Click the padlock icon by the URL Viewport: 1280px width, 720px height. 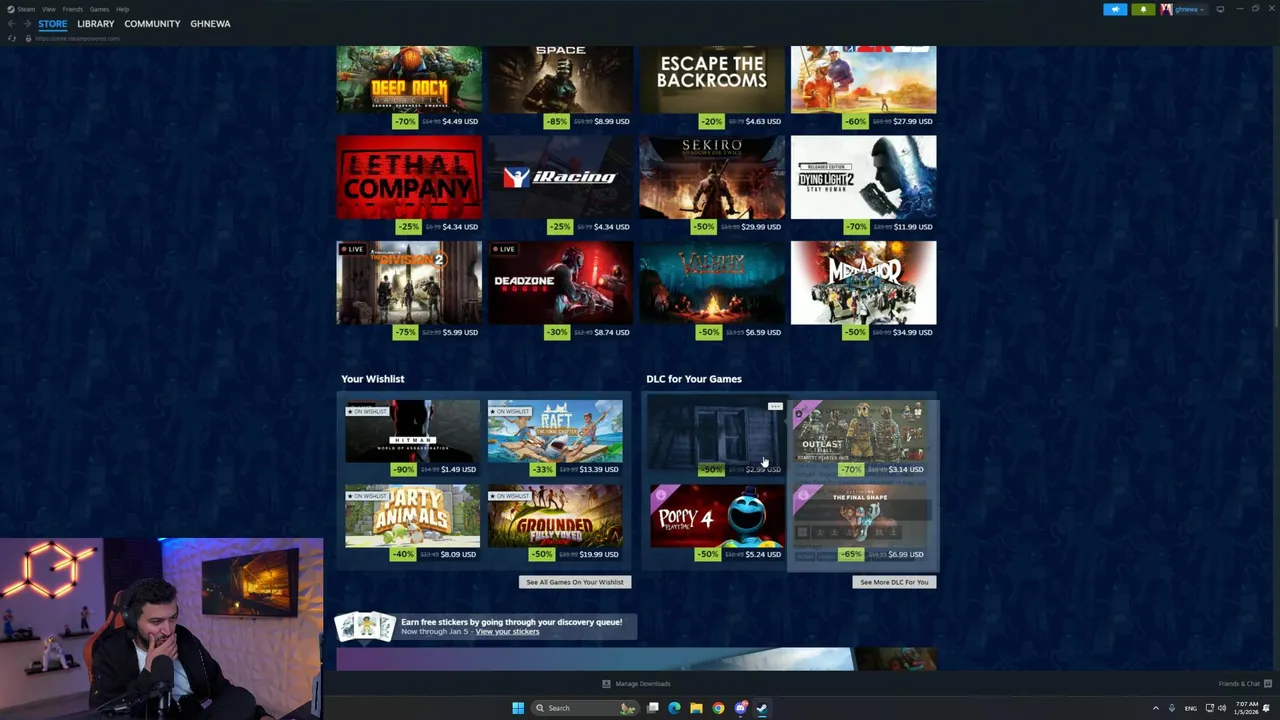(x=28, y=38)
